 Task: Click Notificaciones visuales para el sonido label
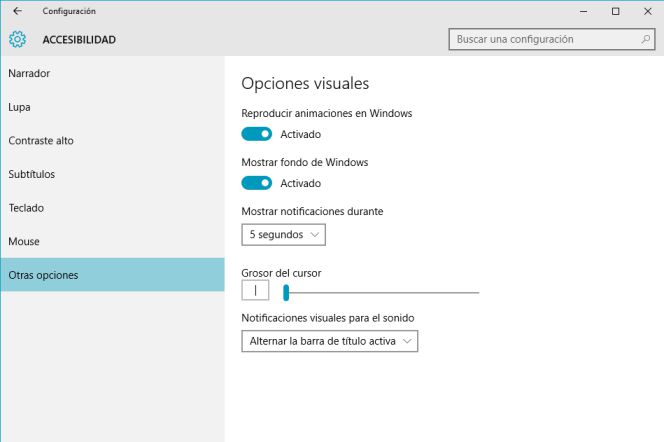pos(328,318)
